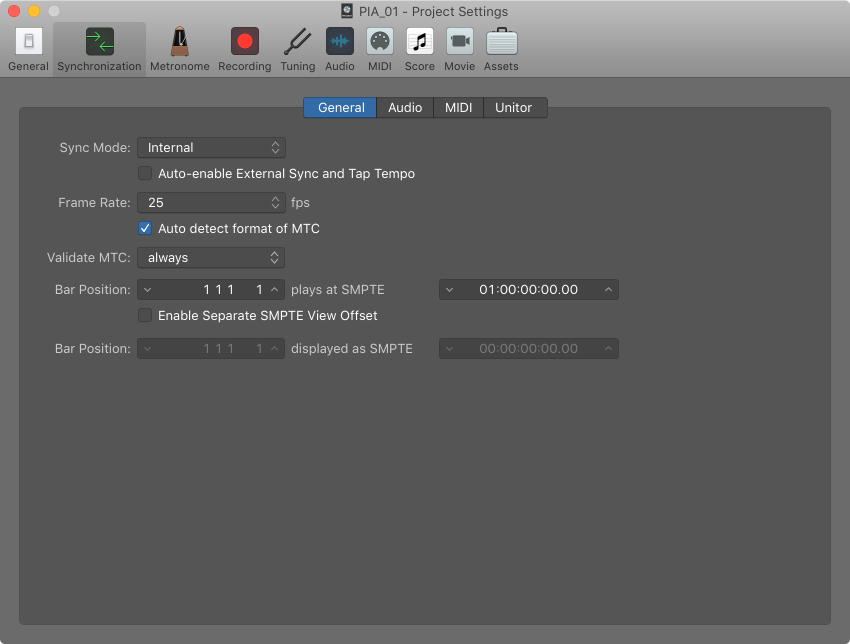
Task: Select the MIDI settings icon
Action: click(x=380, y=49)
